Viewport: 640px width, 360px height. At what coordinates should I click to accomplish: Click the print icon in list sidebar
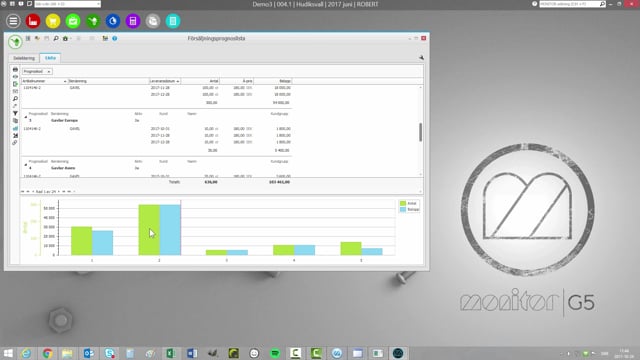point(15,69)
